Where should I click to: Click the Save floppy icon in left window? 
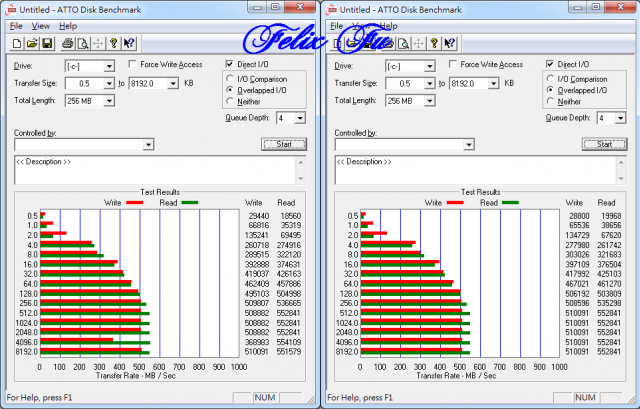pyautogui.click(x=47, y=43)
